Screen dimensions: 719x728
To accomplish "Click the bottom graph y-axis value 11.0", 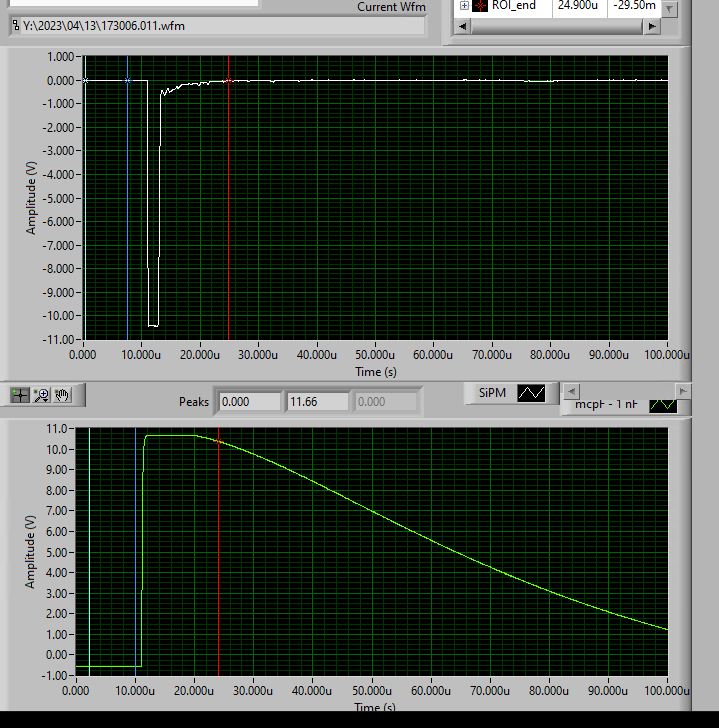I will [x=56, y=429].
